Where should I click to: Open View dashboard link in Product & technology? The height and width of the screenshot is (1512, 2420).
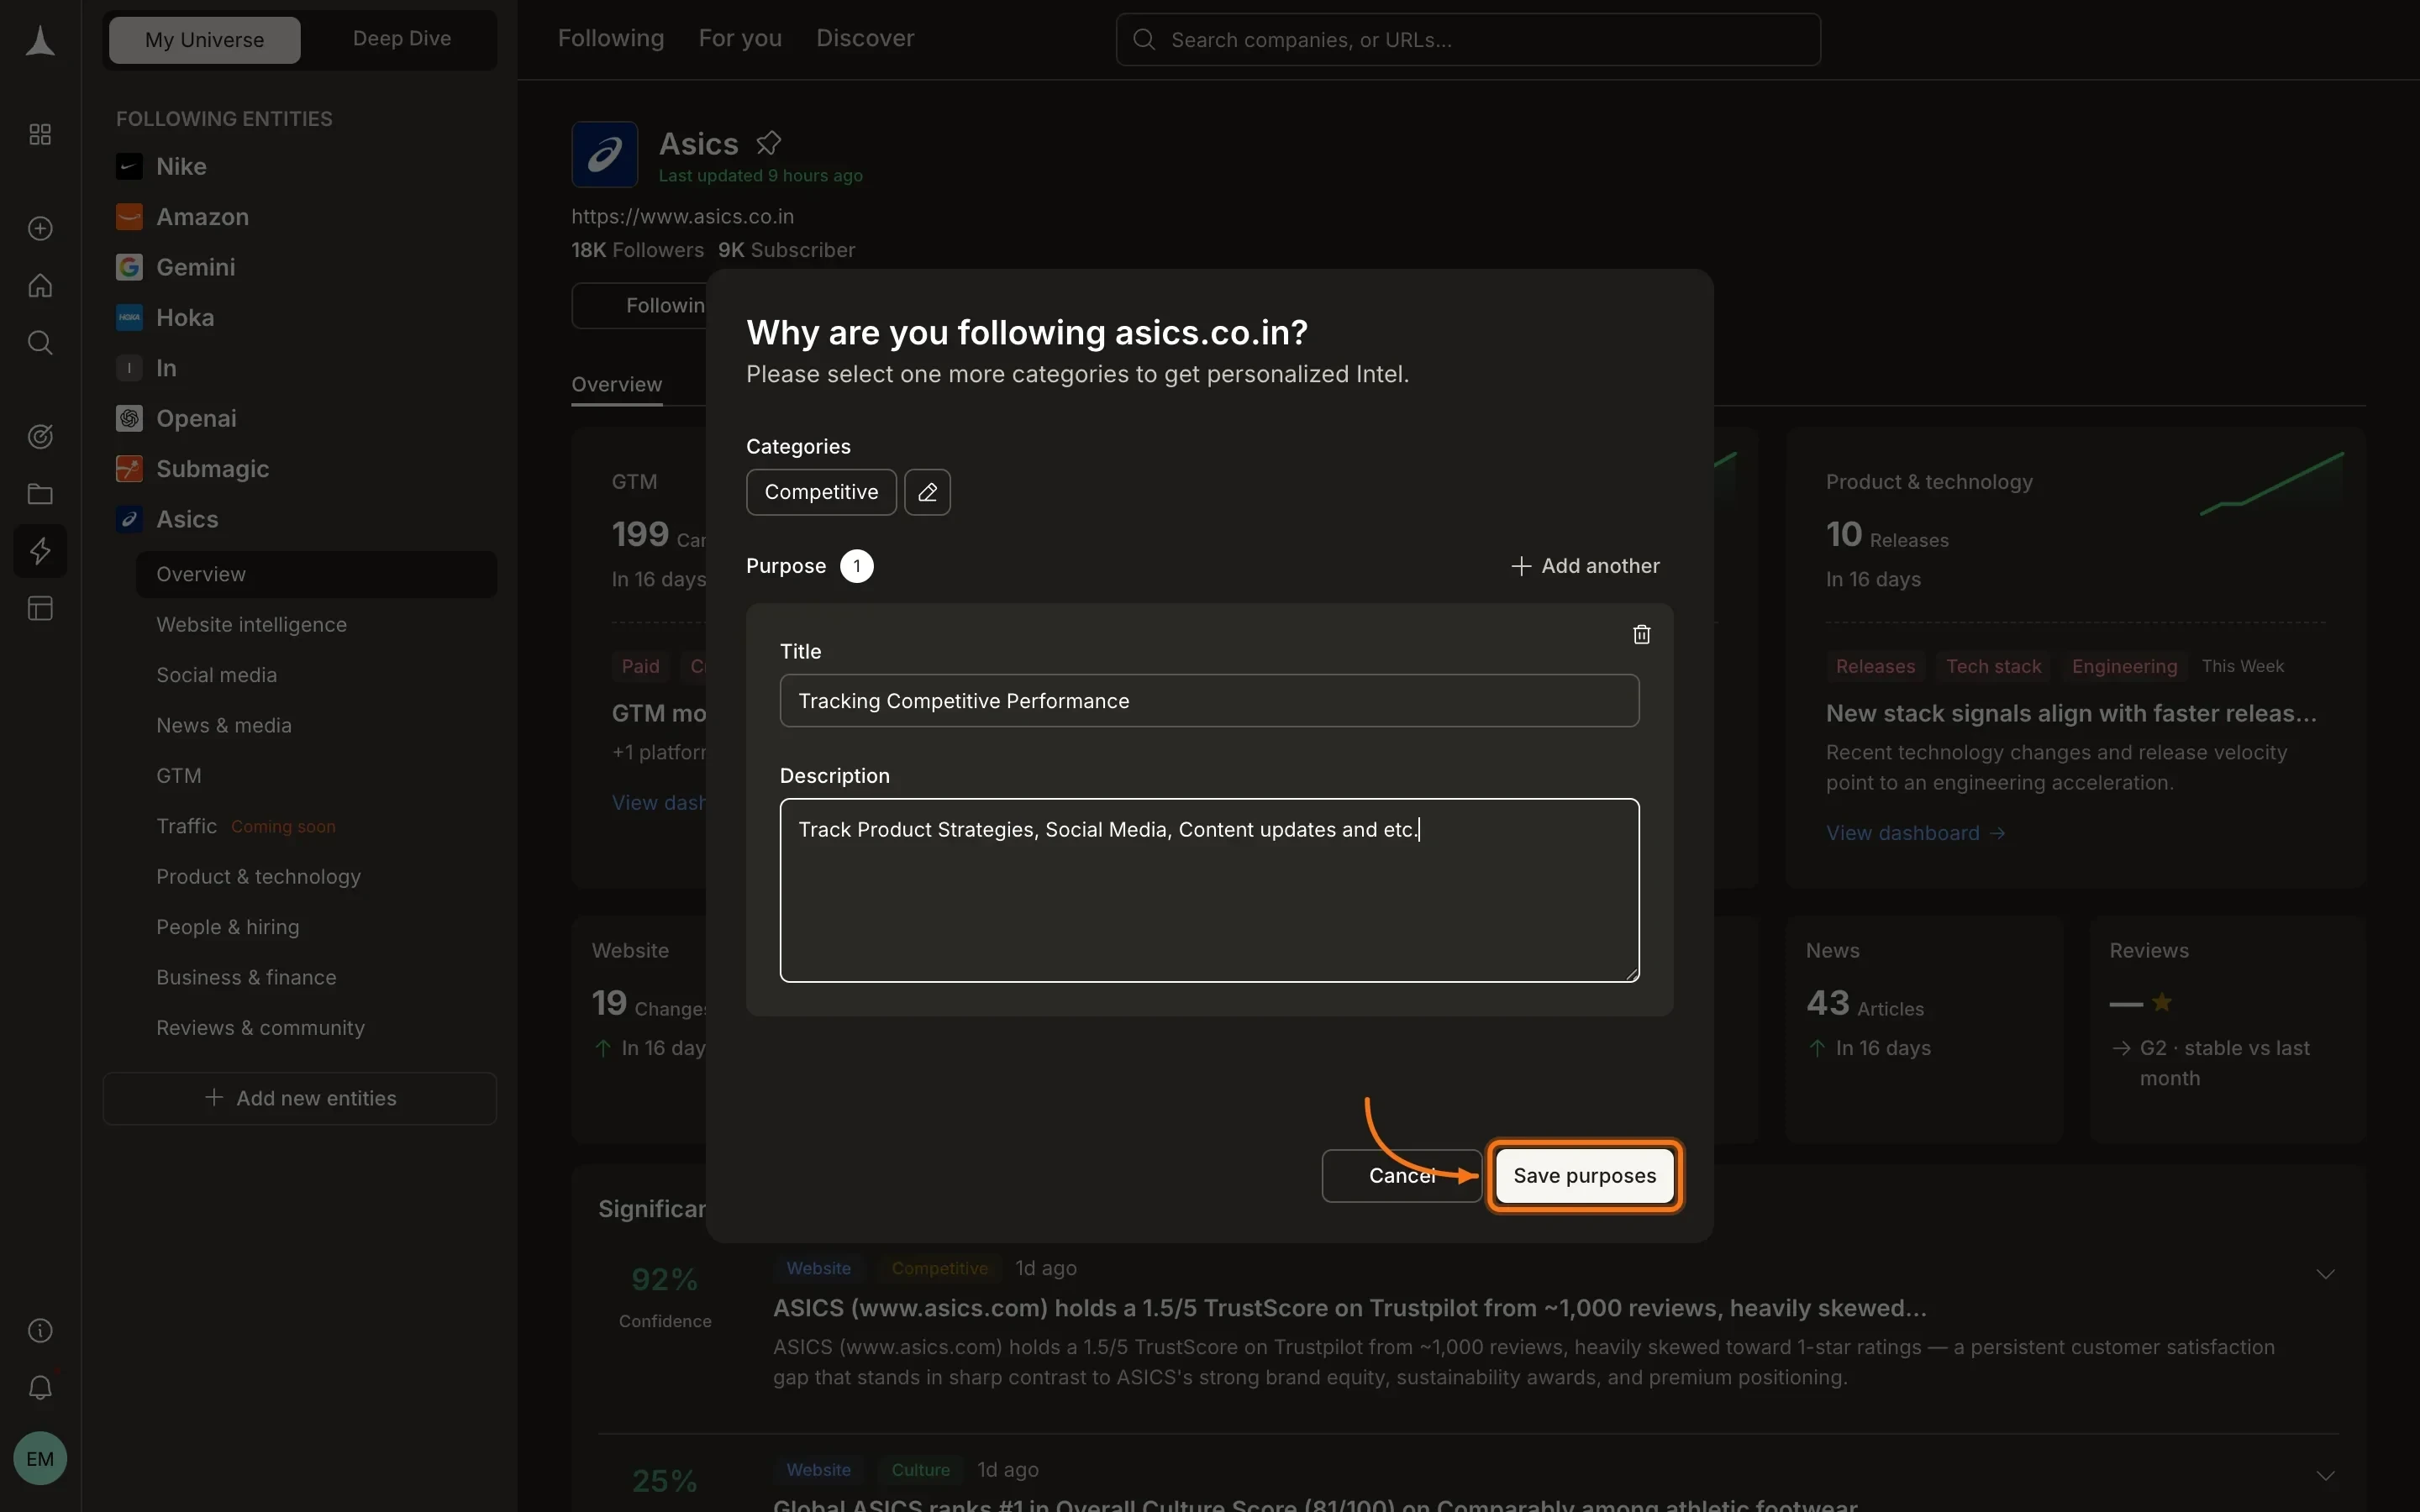pyautogui.click(x=1915, y=833)
